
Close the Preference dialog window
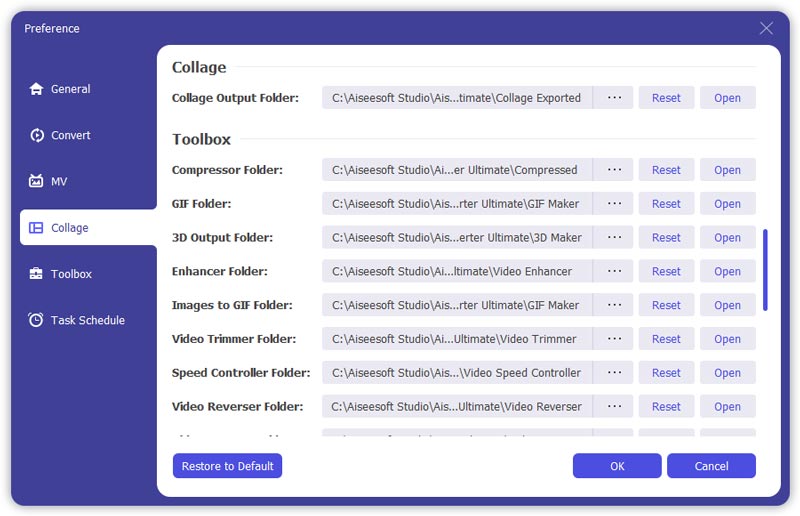pos(766,28)
